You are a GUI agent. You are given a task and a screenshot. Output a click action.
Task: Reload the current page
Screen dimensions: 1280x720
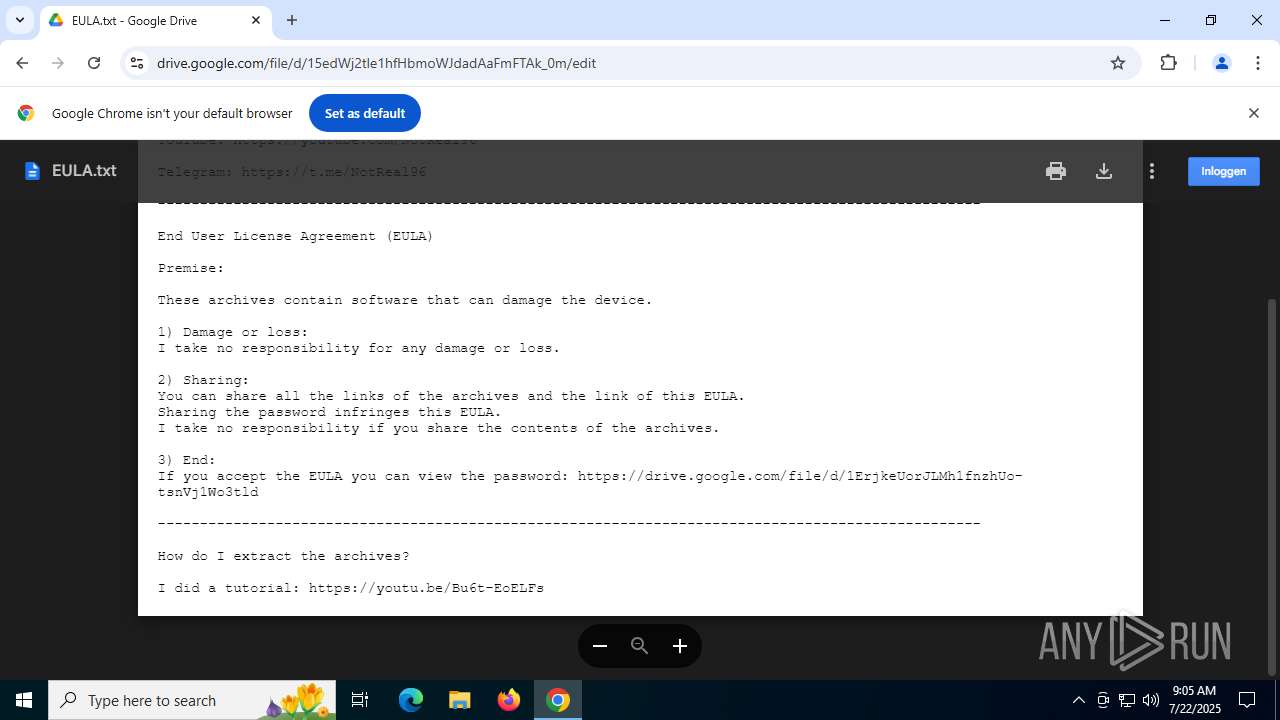pos(94,63)
